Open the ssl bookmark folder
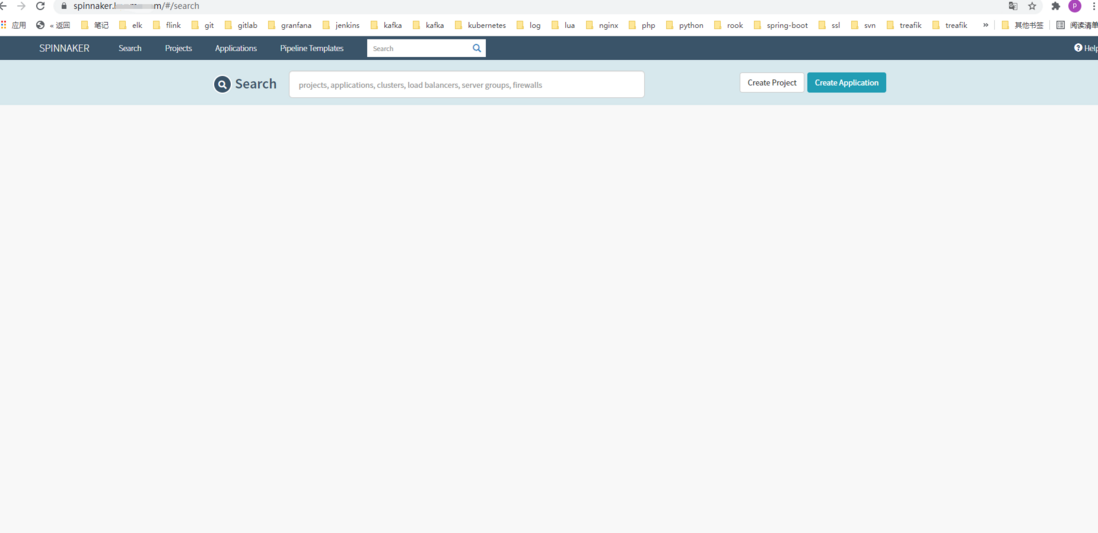 tap(829, 25)
